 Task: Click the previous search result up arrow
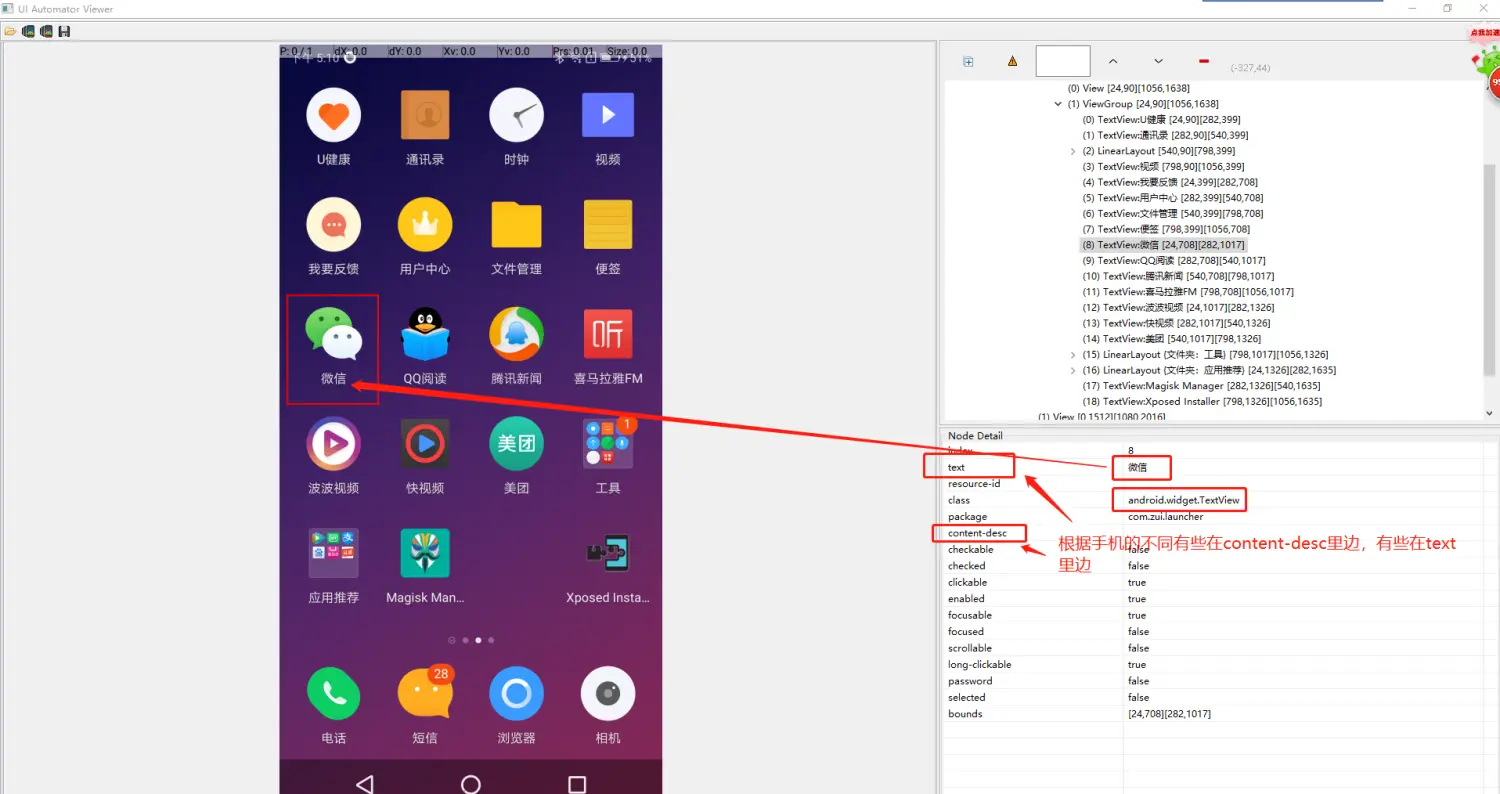tap(1113, 61)
